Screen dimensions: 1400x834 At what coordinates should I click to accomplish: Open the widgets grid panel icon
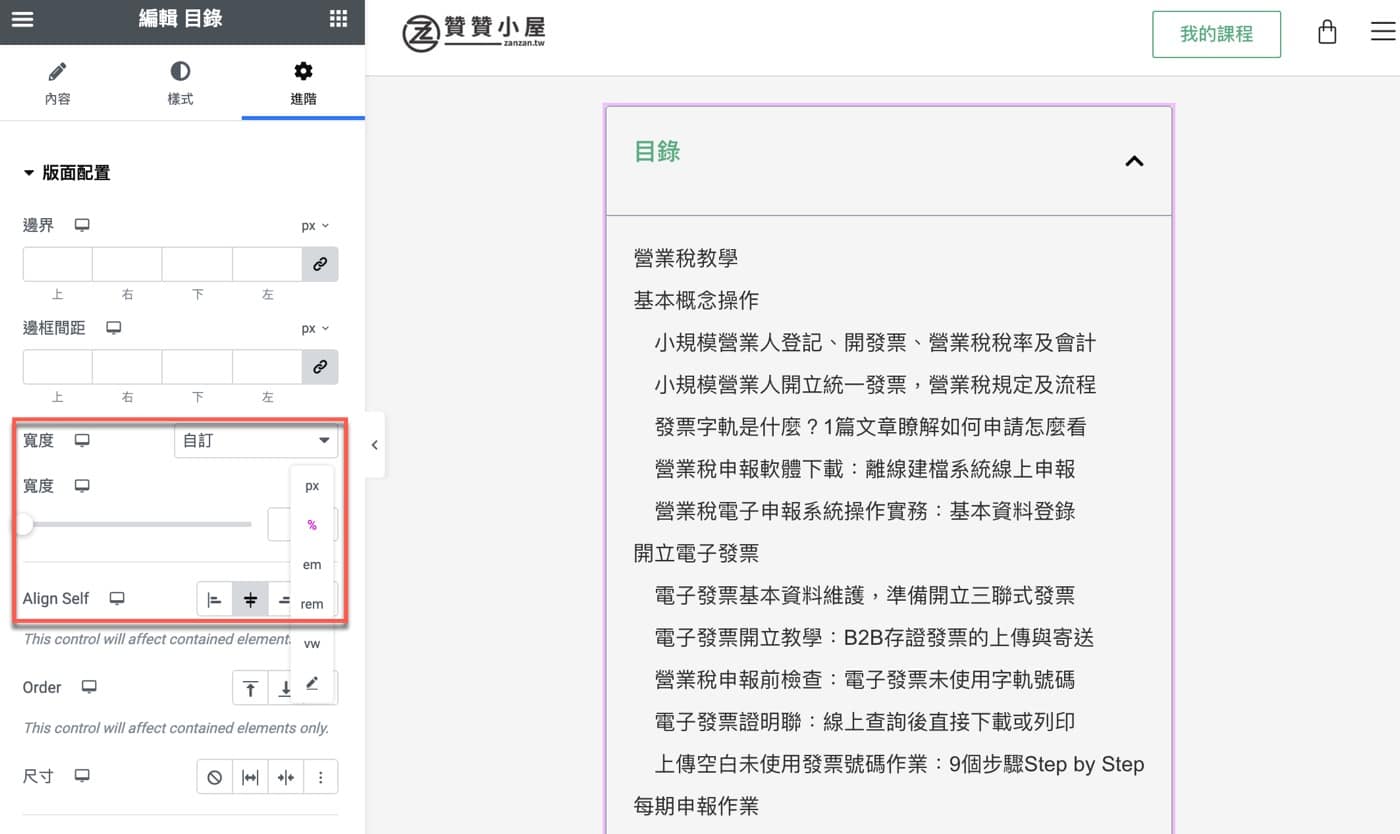point(339,19)
